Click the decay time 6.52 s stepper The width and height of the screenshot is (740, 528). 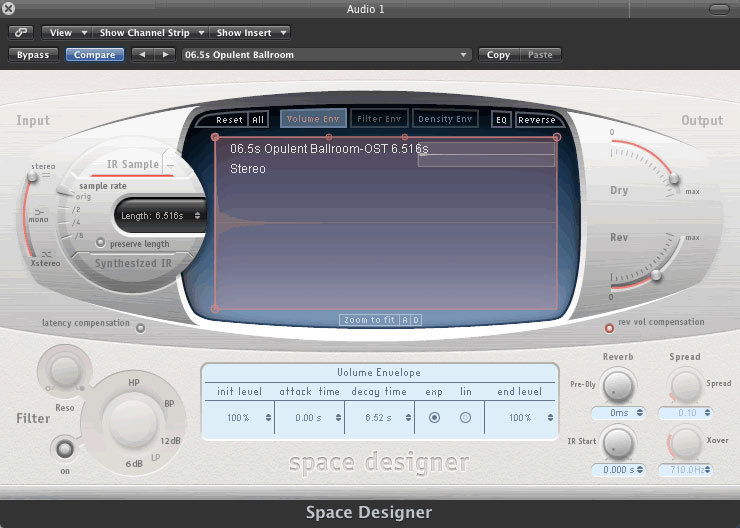click(x=408, y=418)
